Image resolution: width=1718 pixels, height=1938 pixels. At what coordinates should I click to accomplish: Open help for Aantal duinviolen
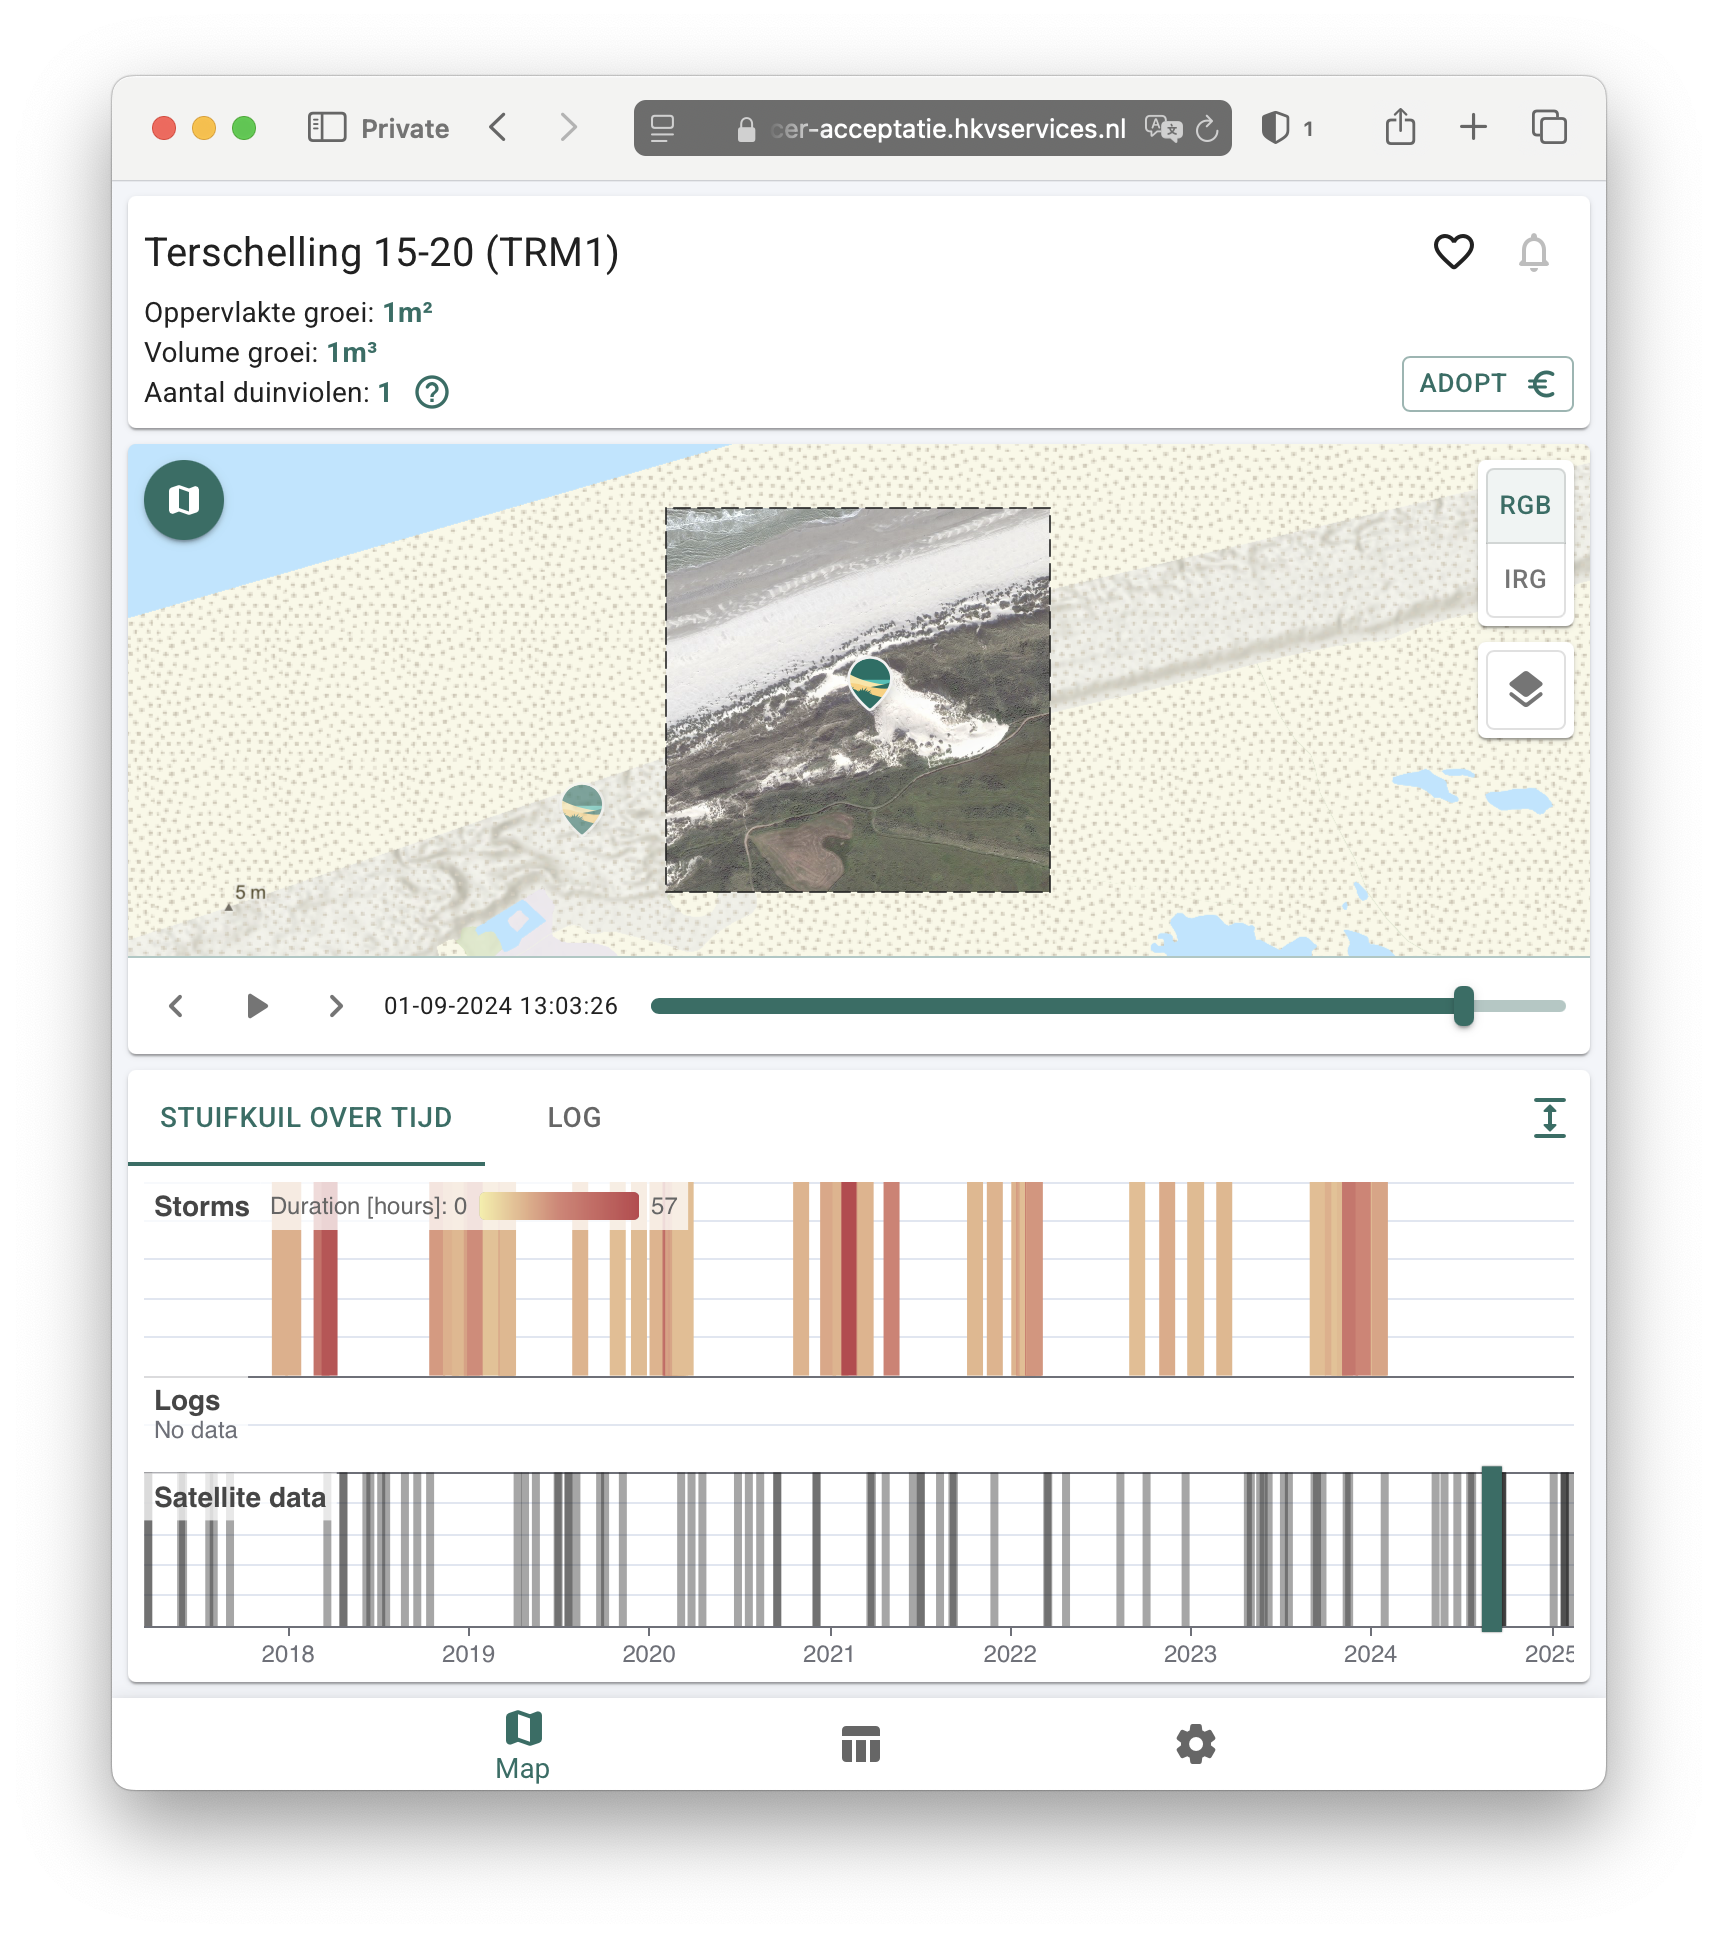[x=432, y=393]
